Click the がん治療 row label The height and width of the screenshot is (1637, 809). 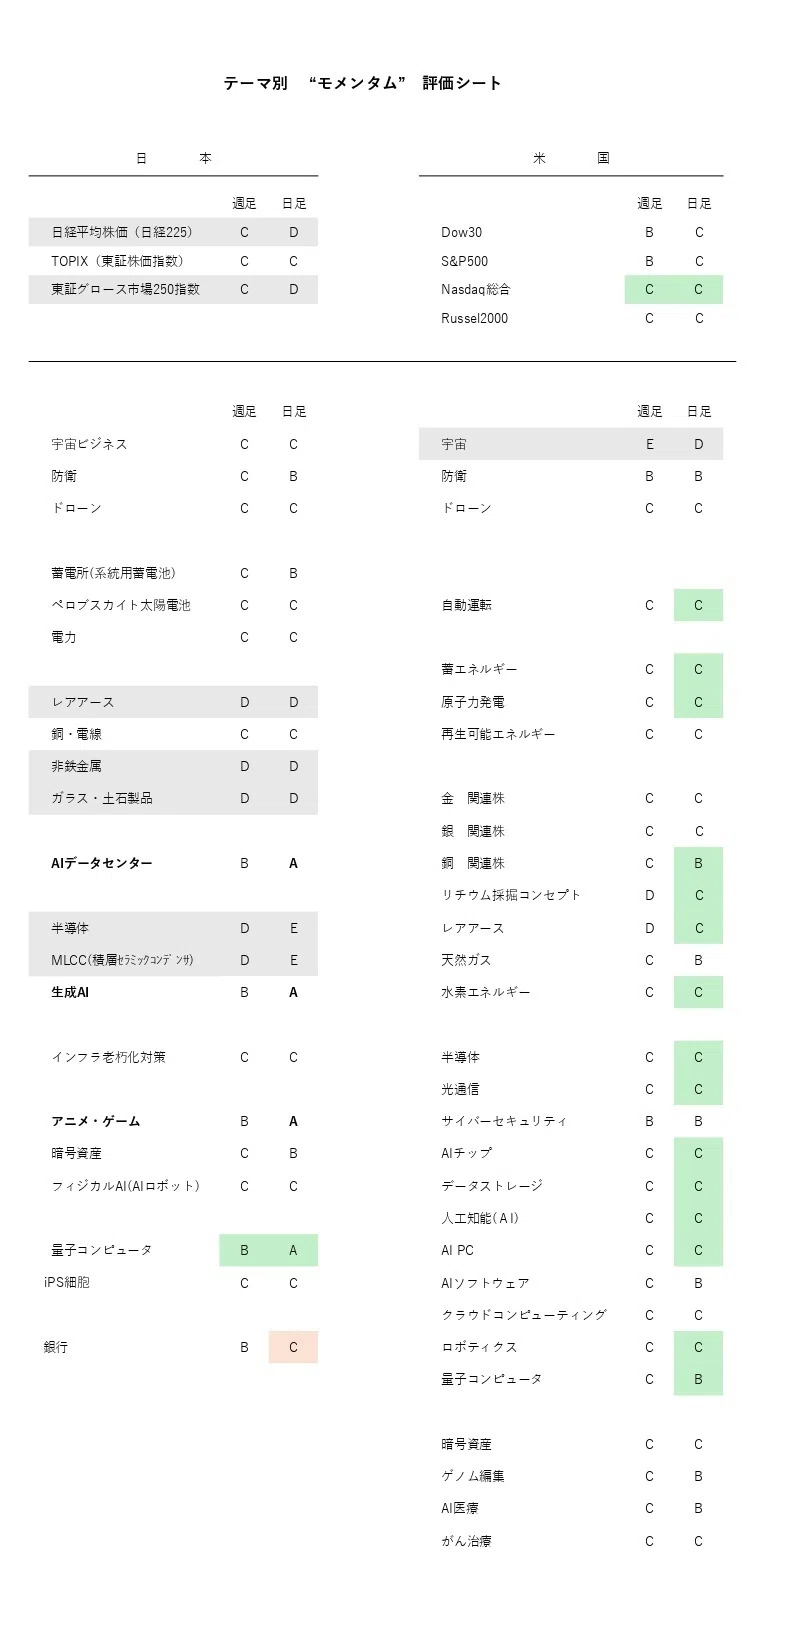click(466, 1541)
